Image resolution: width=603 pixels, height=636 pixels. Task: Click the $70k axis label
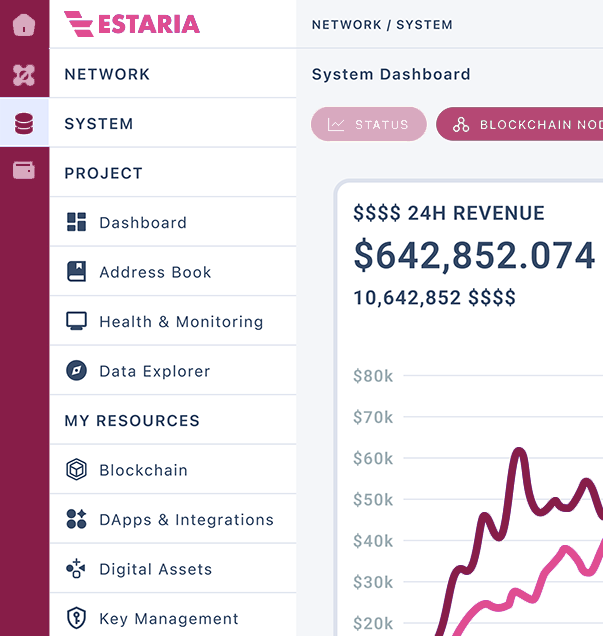tap(373, 417)
